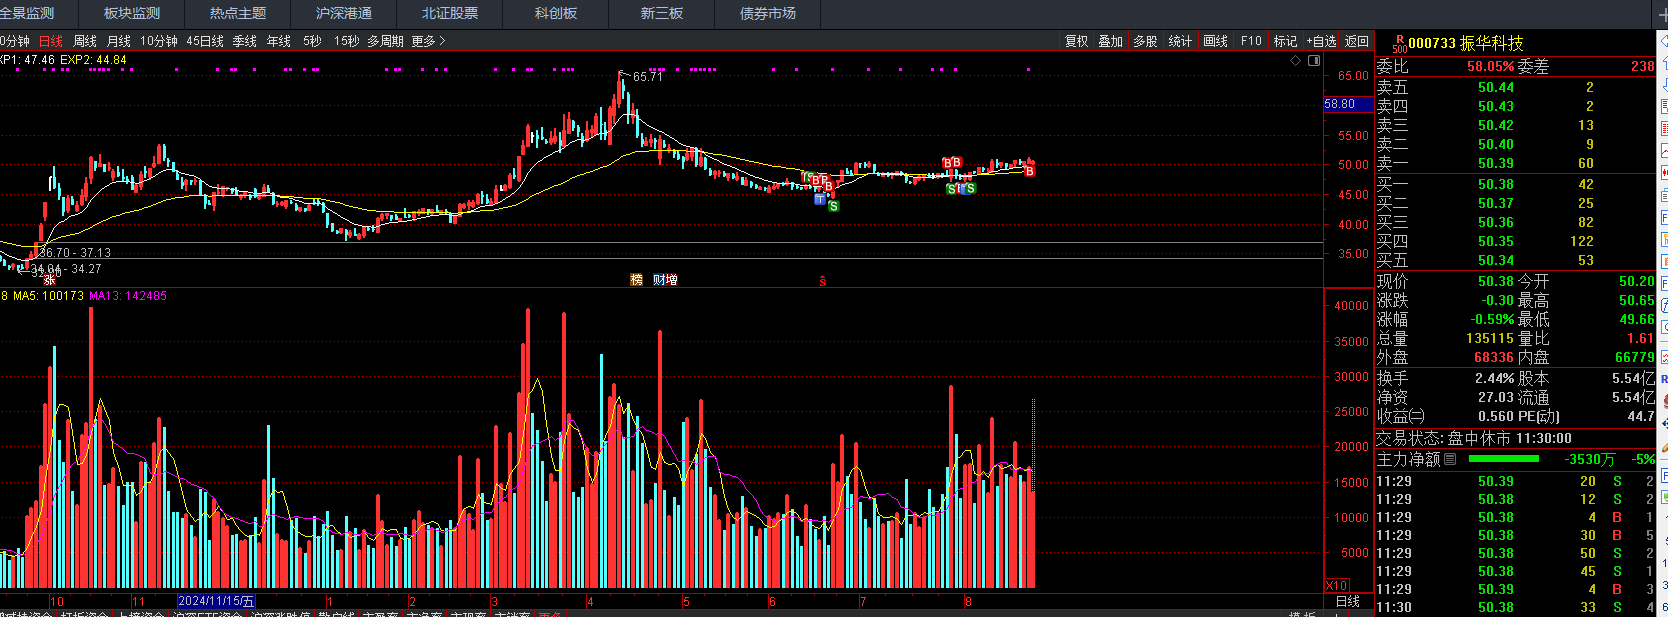Open the 主力净额 detail list icon

click(x=1450, y=459)
